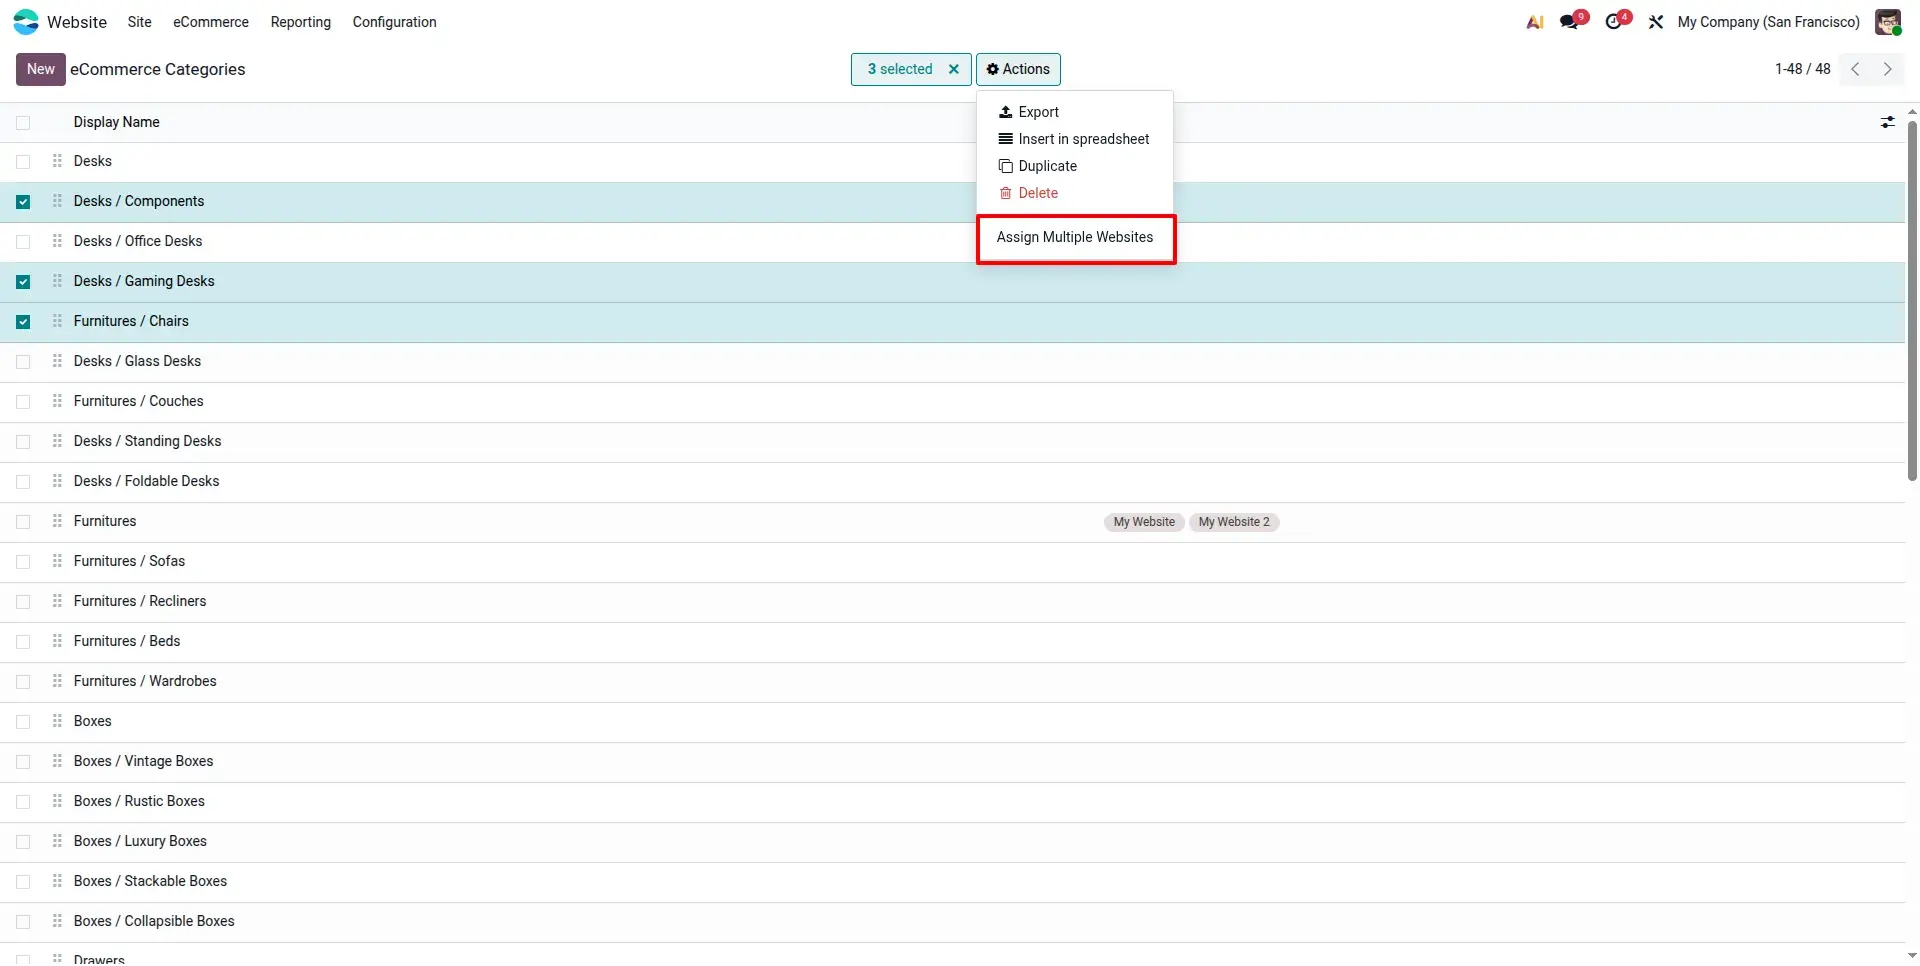Grab the drag handle for Furnitures / Sofas
This screenshot has height=966, width=1920.
57,561
